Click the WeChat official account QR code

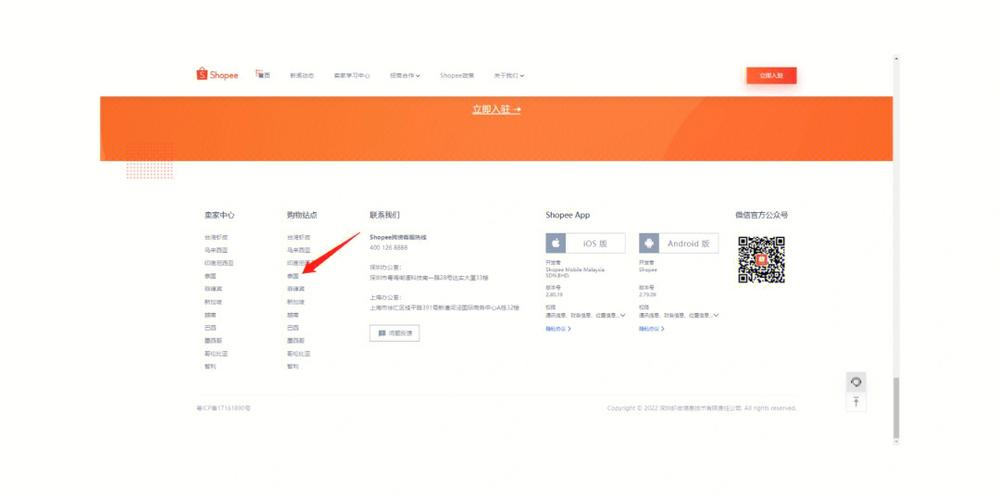(761, 260)
